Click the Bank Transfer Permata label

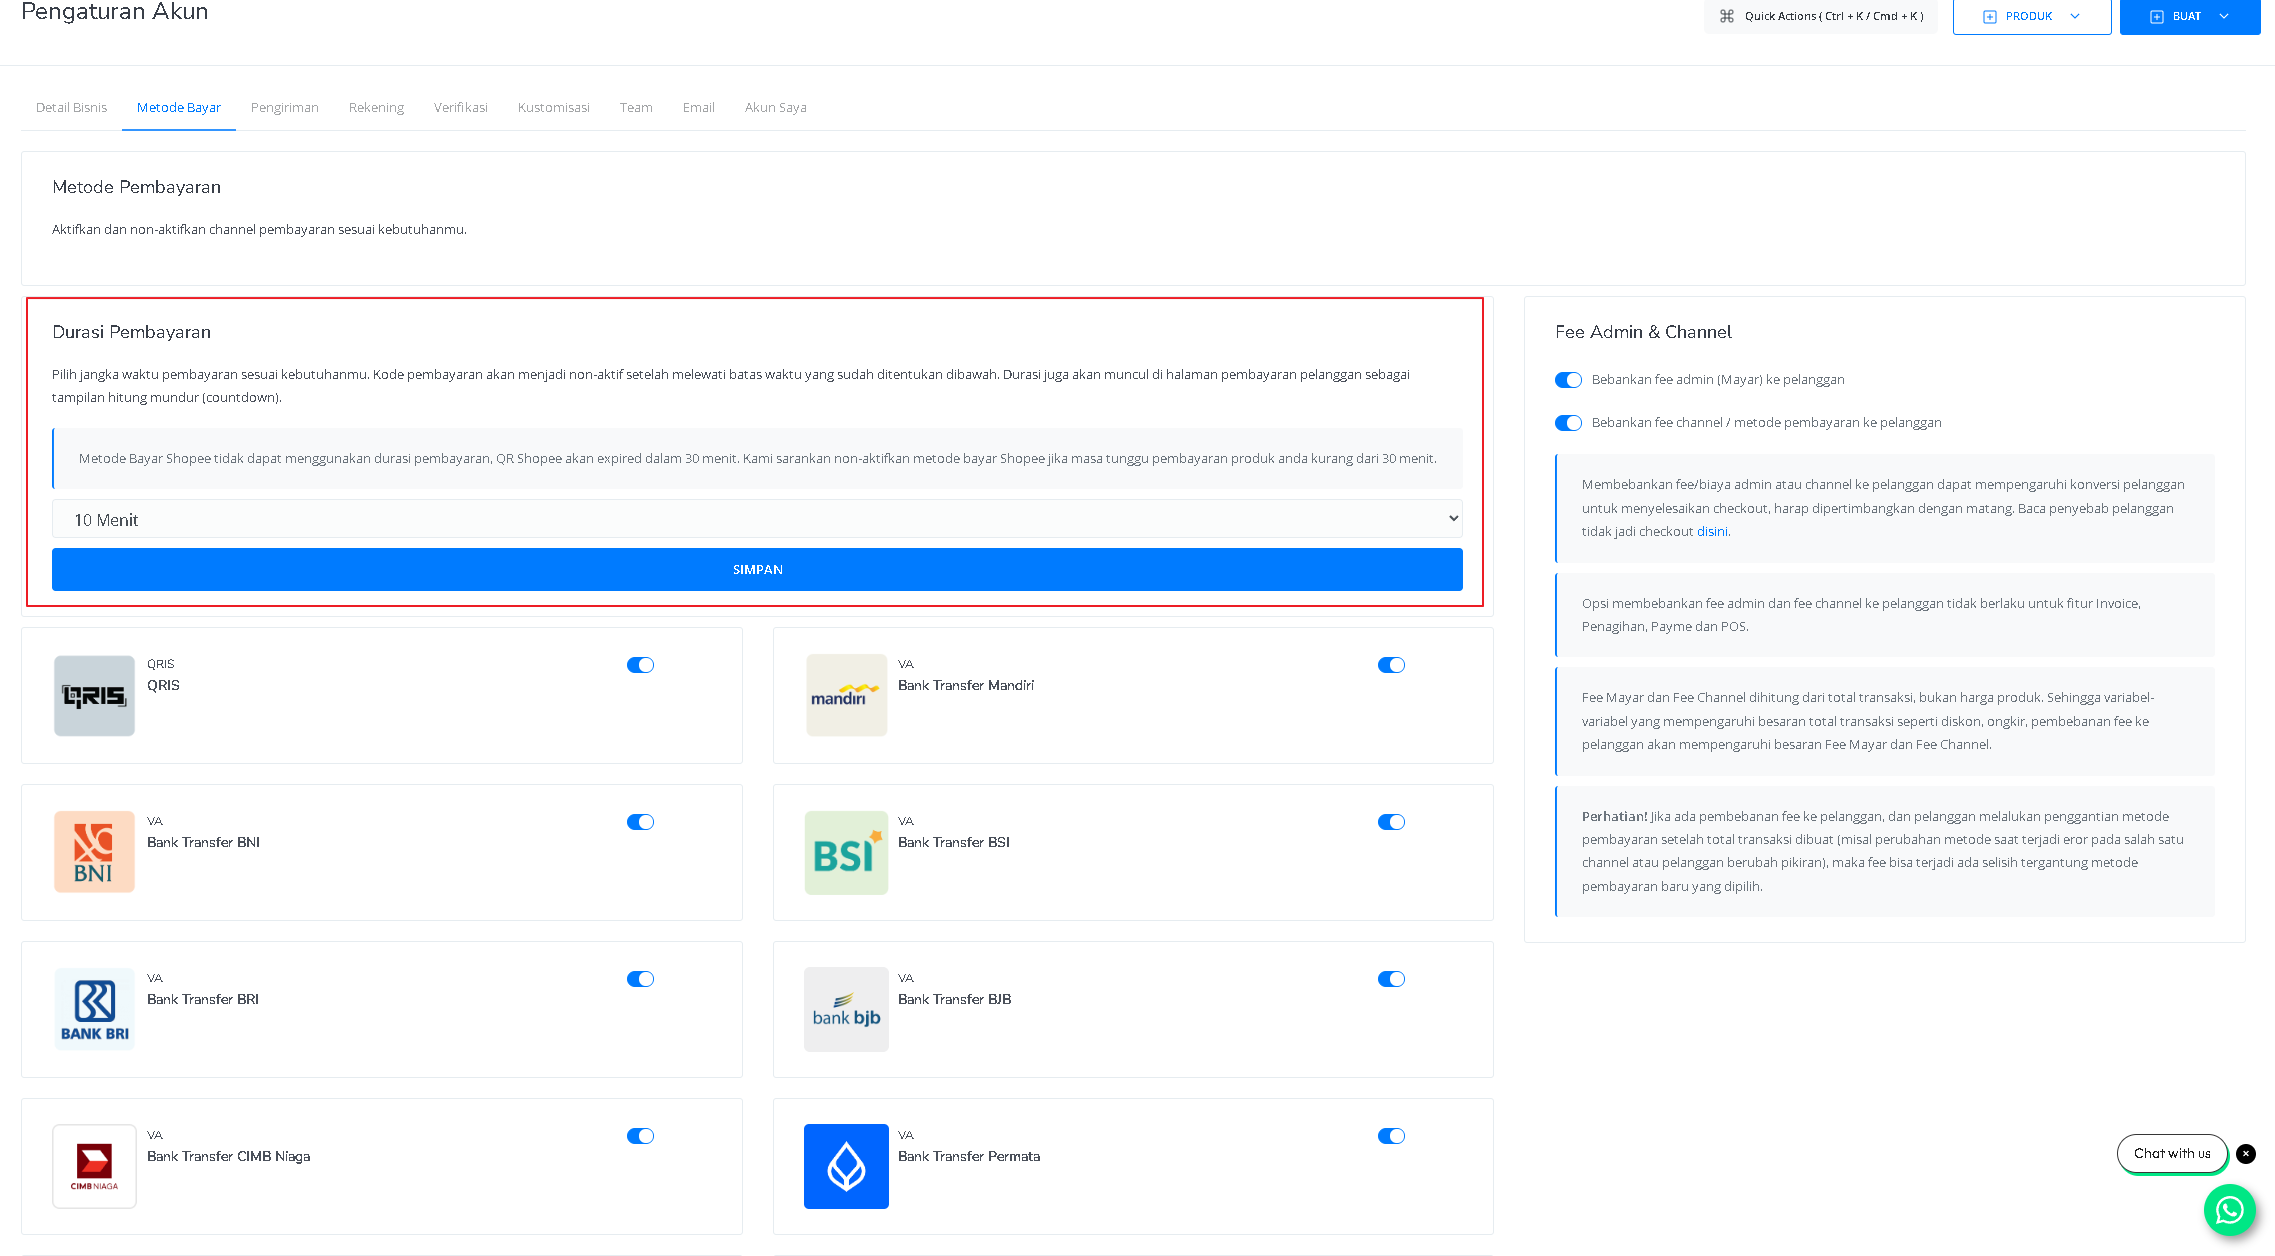969,1156
